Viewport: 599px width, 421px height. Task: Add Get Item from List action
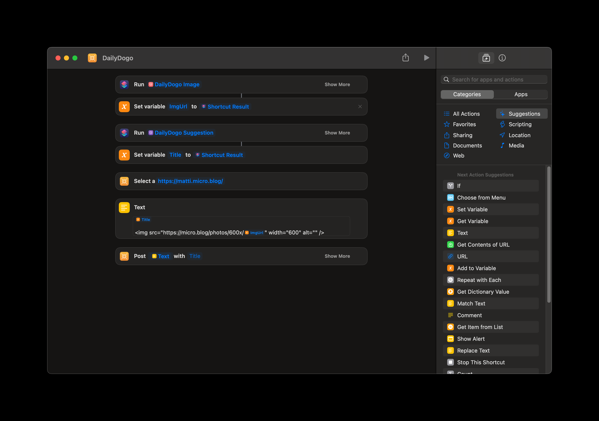pos(491,327)
